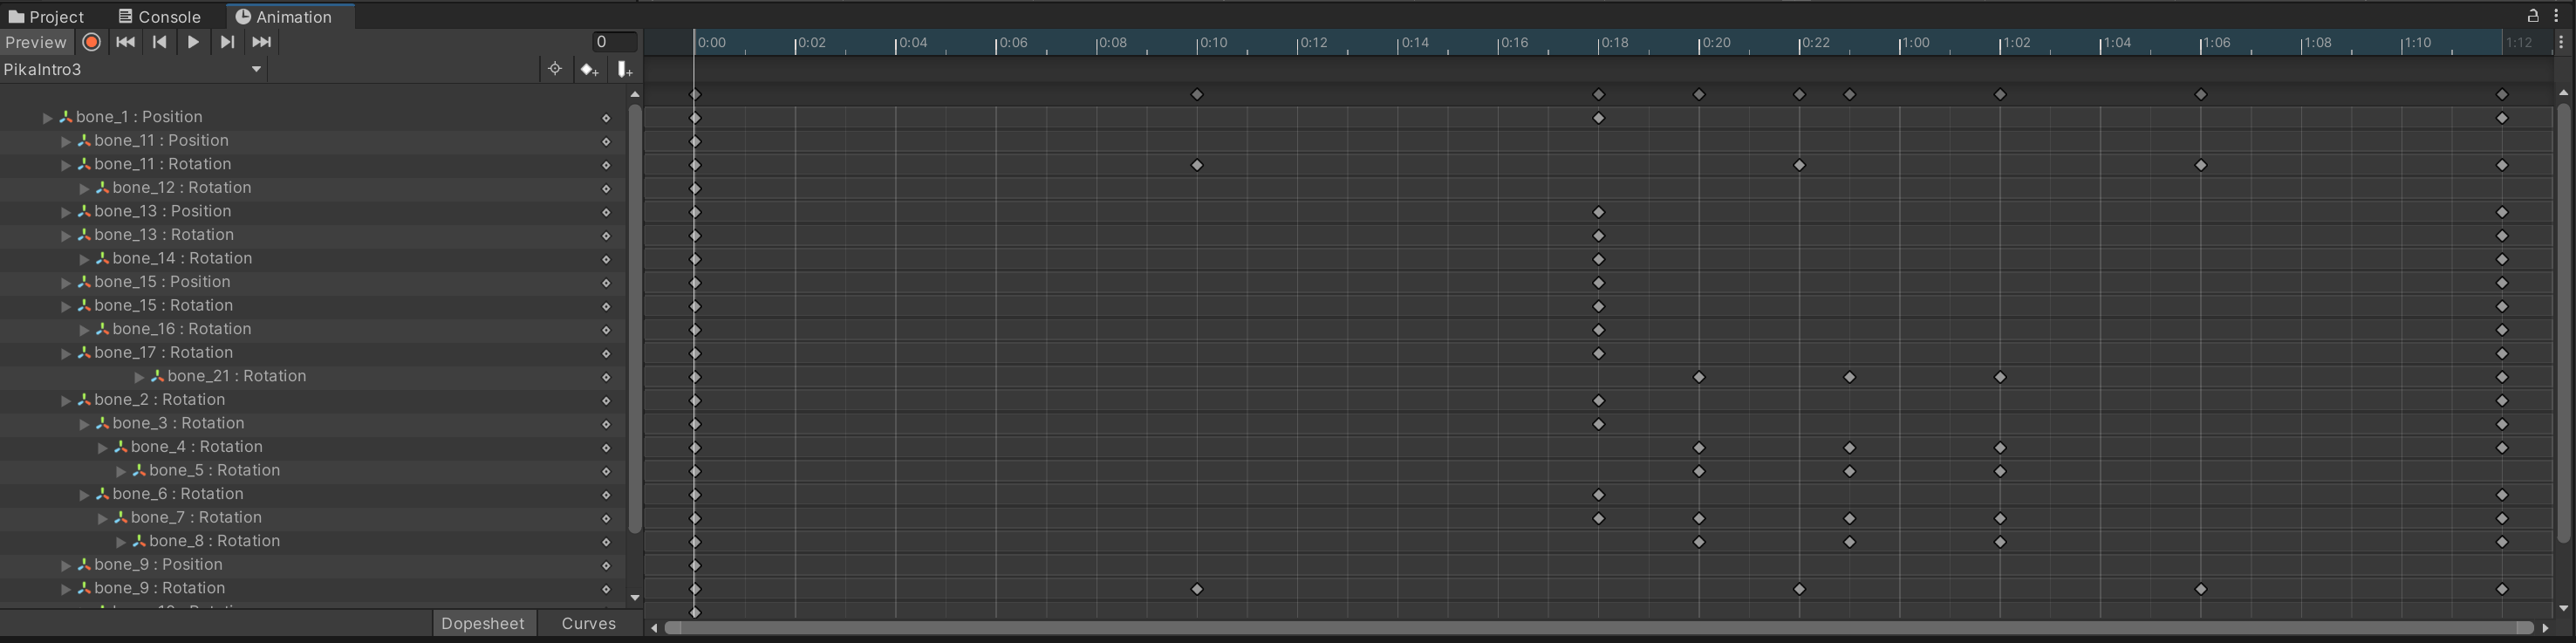Toggle the window lock icon
Screen dimensions: 2576x643
tap(2533, 16)
